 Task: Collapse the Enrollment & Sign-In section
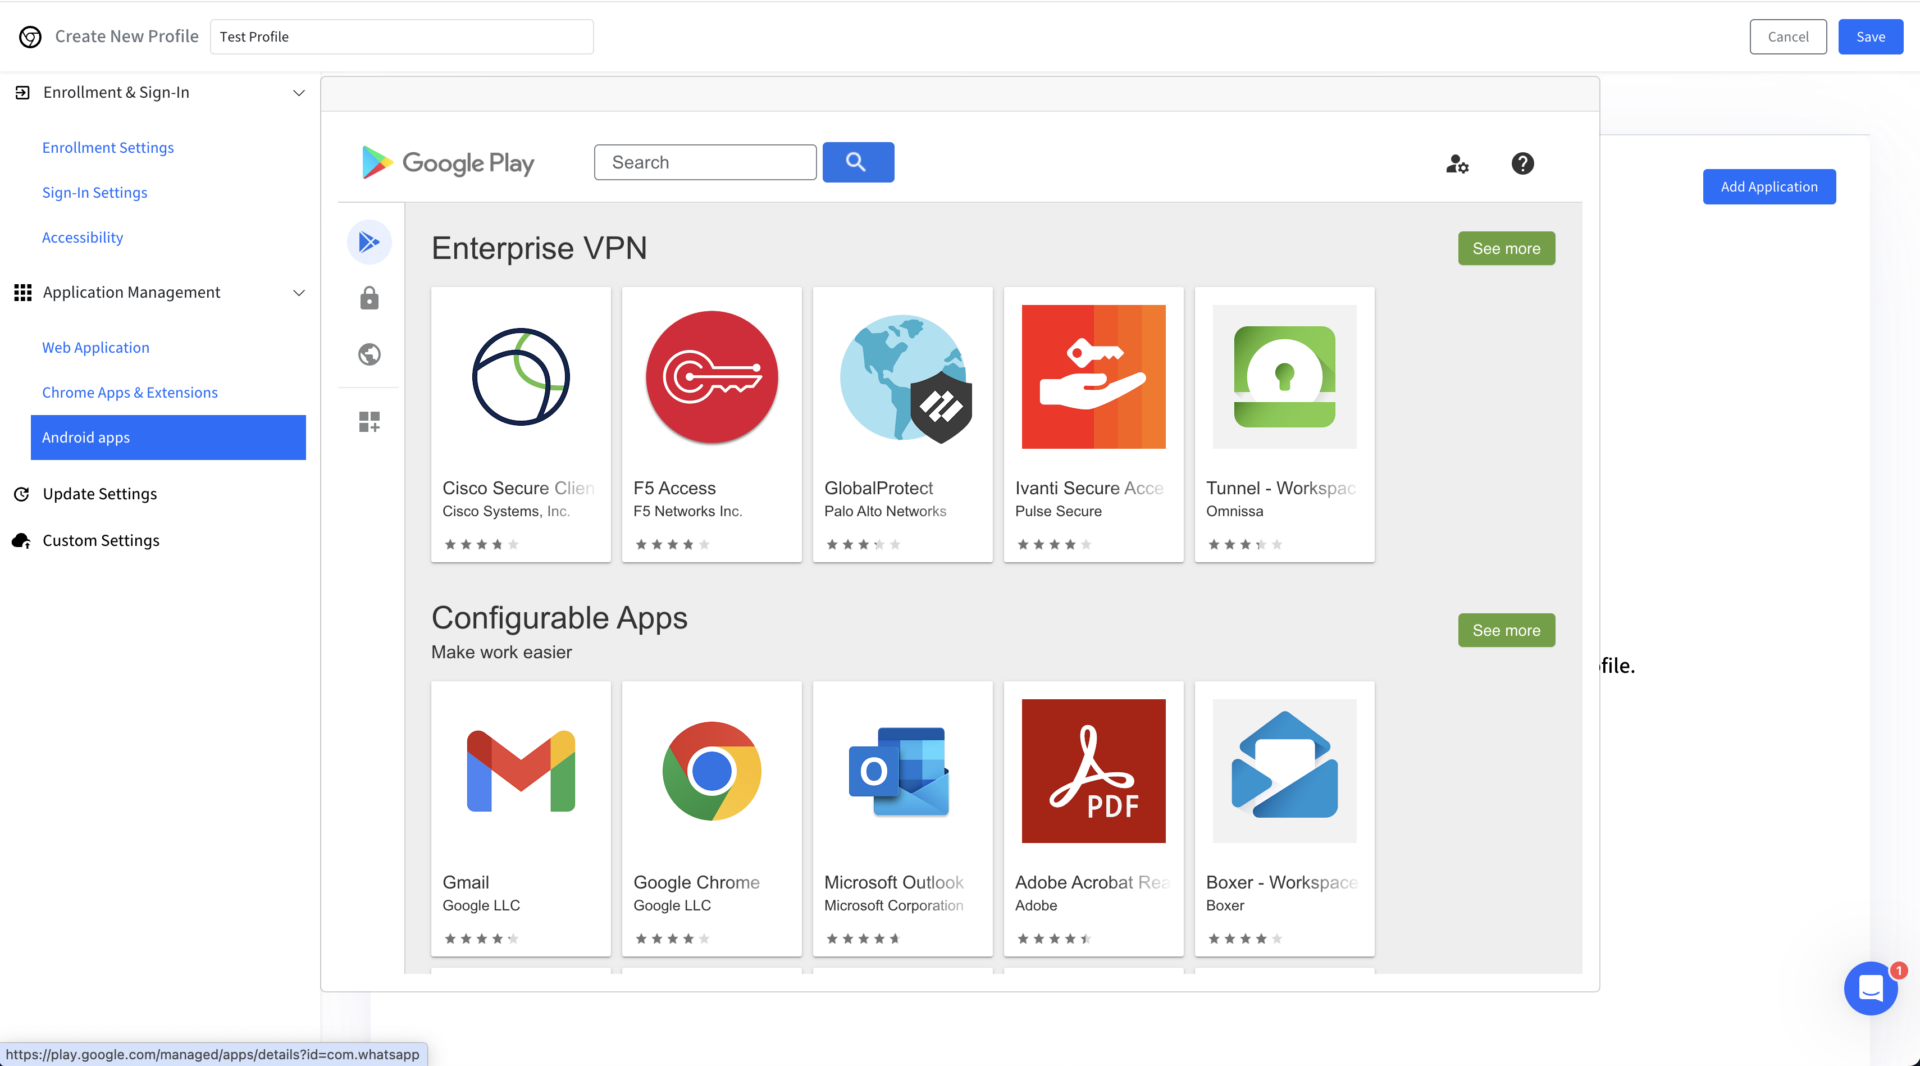click(x=299, y=92)
